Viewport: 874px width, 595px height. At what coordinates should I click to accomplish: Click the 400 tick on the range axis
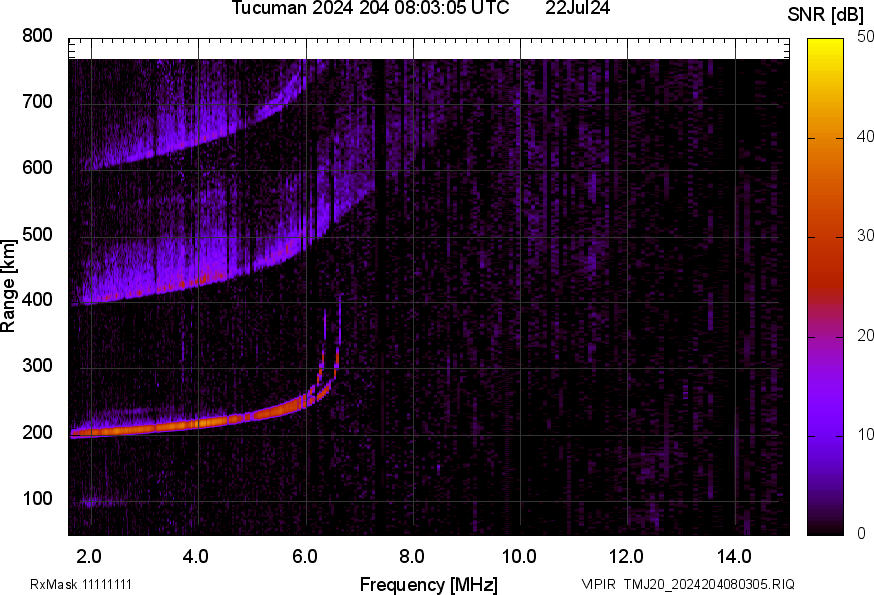[x=36, y=301]
